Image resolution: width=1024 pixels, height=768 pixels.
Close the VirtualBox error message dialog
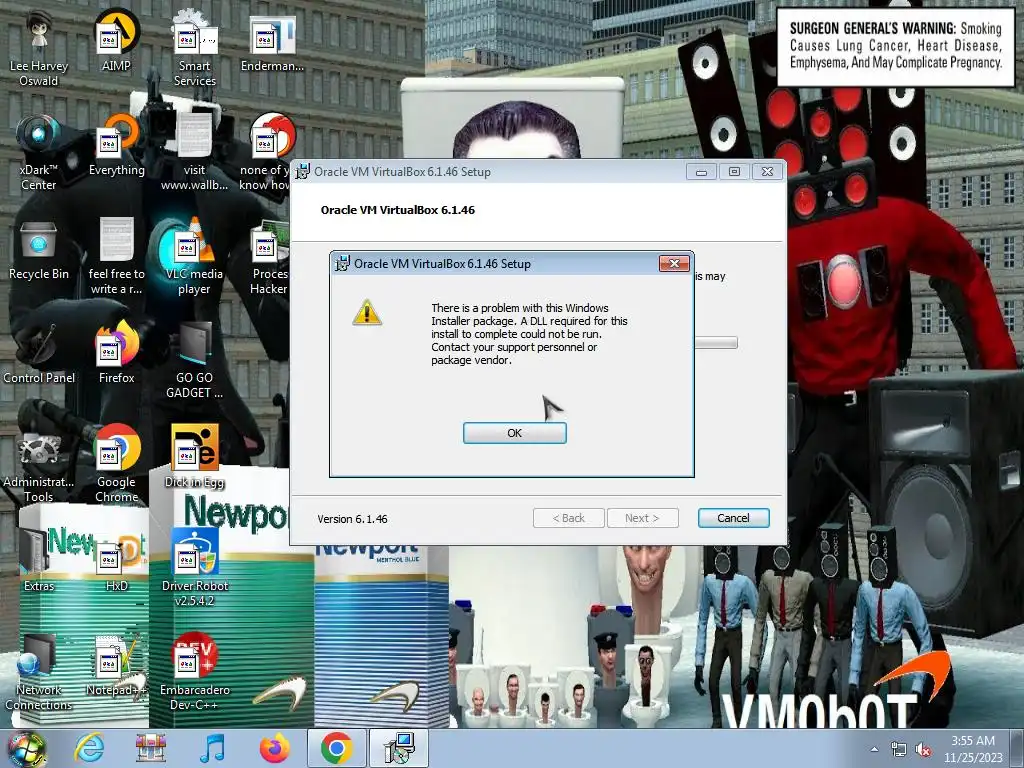point(674,263)
